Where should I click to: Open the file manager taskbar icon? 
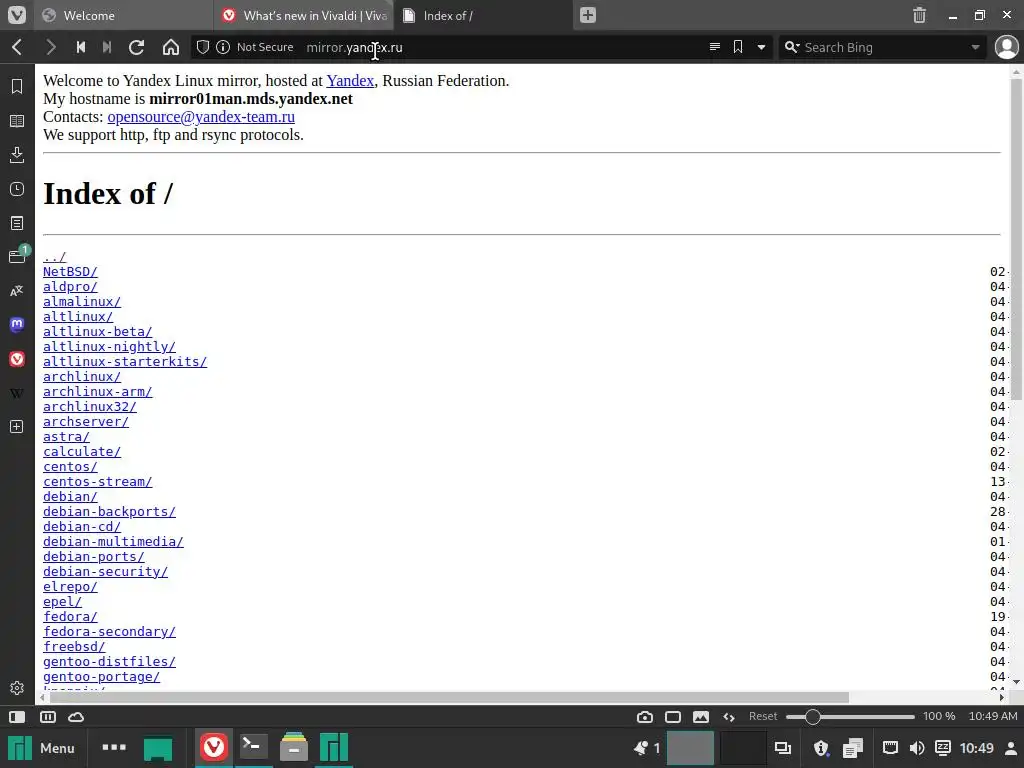coord(294,748)
